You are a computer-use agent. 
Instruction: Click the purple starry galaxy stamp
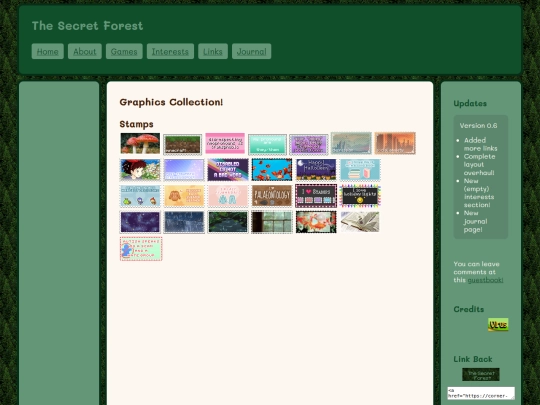(140, 222)
